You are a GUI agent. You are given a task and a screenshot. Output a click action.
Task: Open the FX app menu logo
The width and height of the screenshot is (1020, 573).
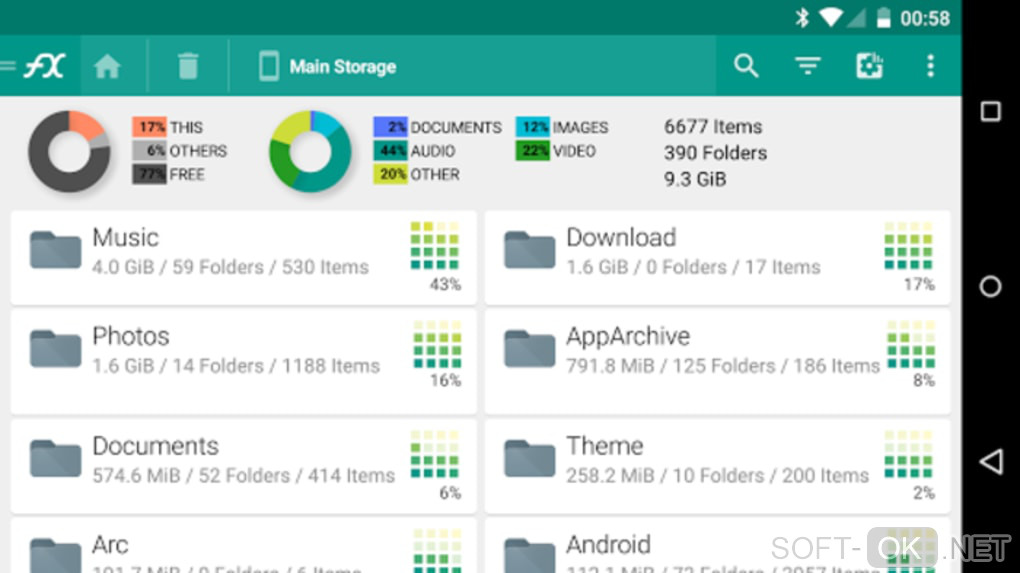coord(44,66)
